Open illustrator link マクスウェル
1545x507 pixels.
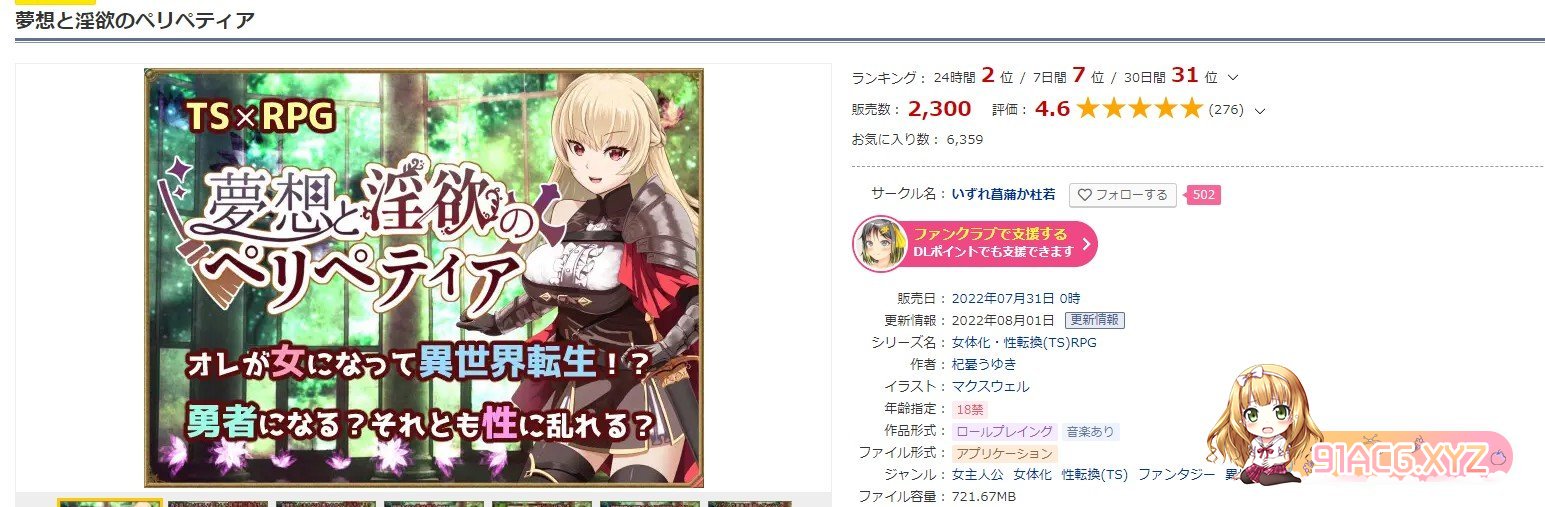tap(990, 386)
